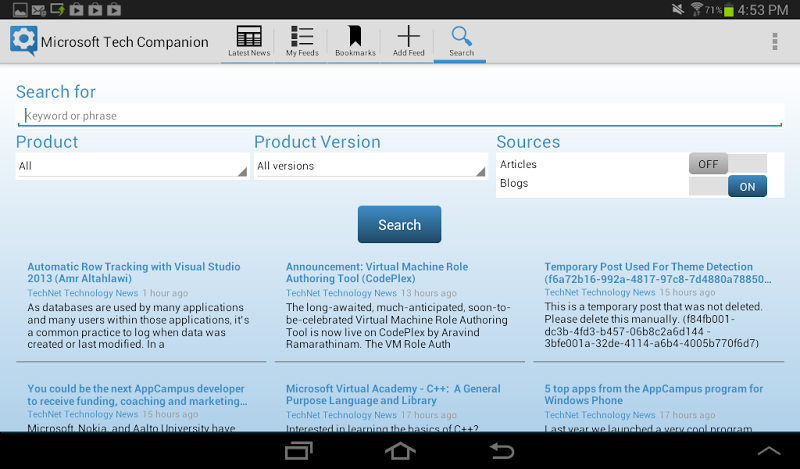Open the Latest News tab
The height and width of the screenshot is (469, 800).
249,41
